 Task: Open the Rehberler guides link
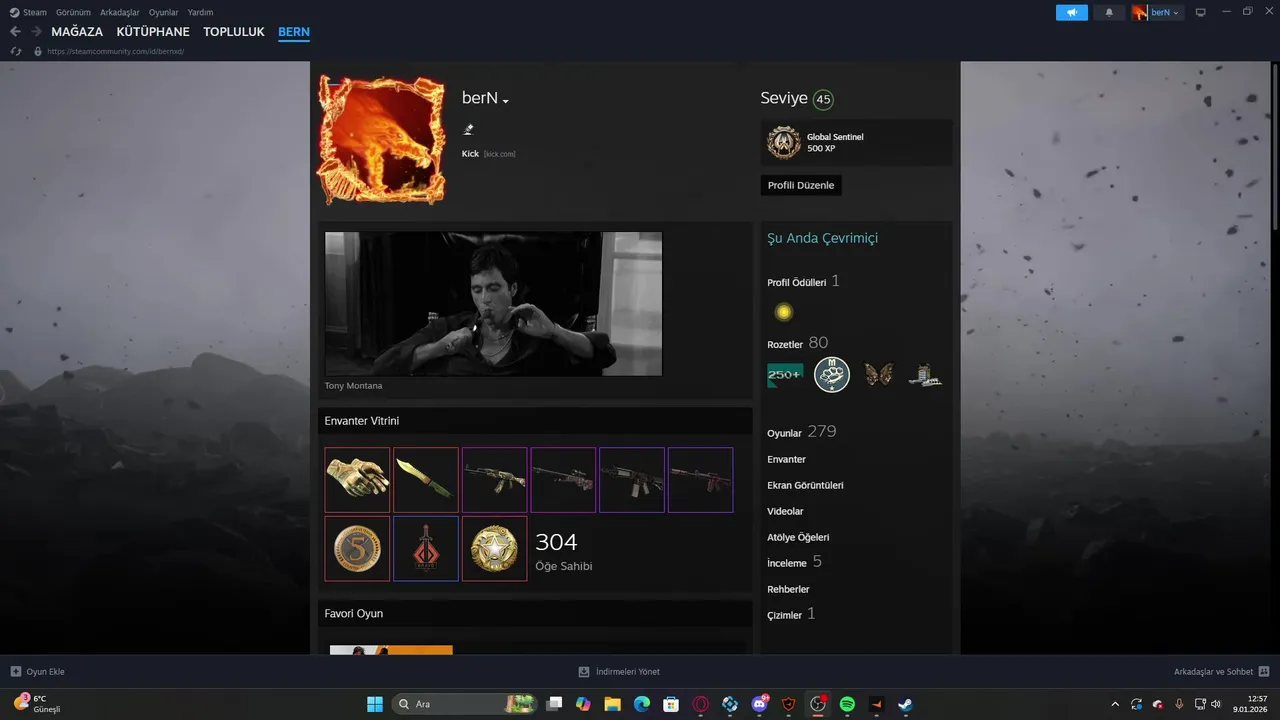788,589
